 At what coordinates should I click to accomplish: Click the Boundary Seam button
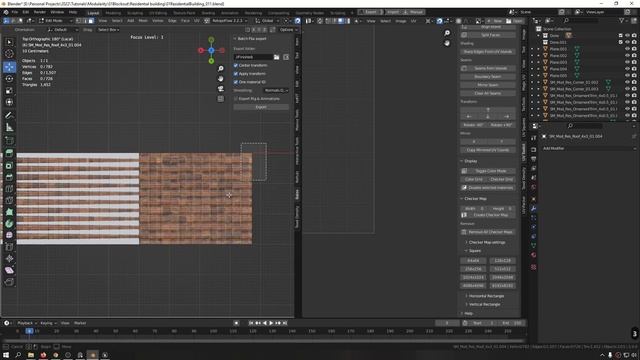click(488, 77)
